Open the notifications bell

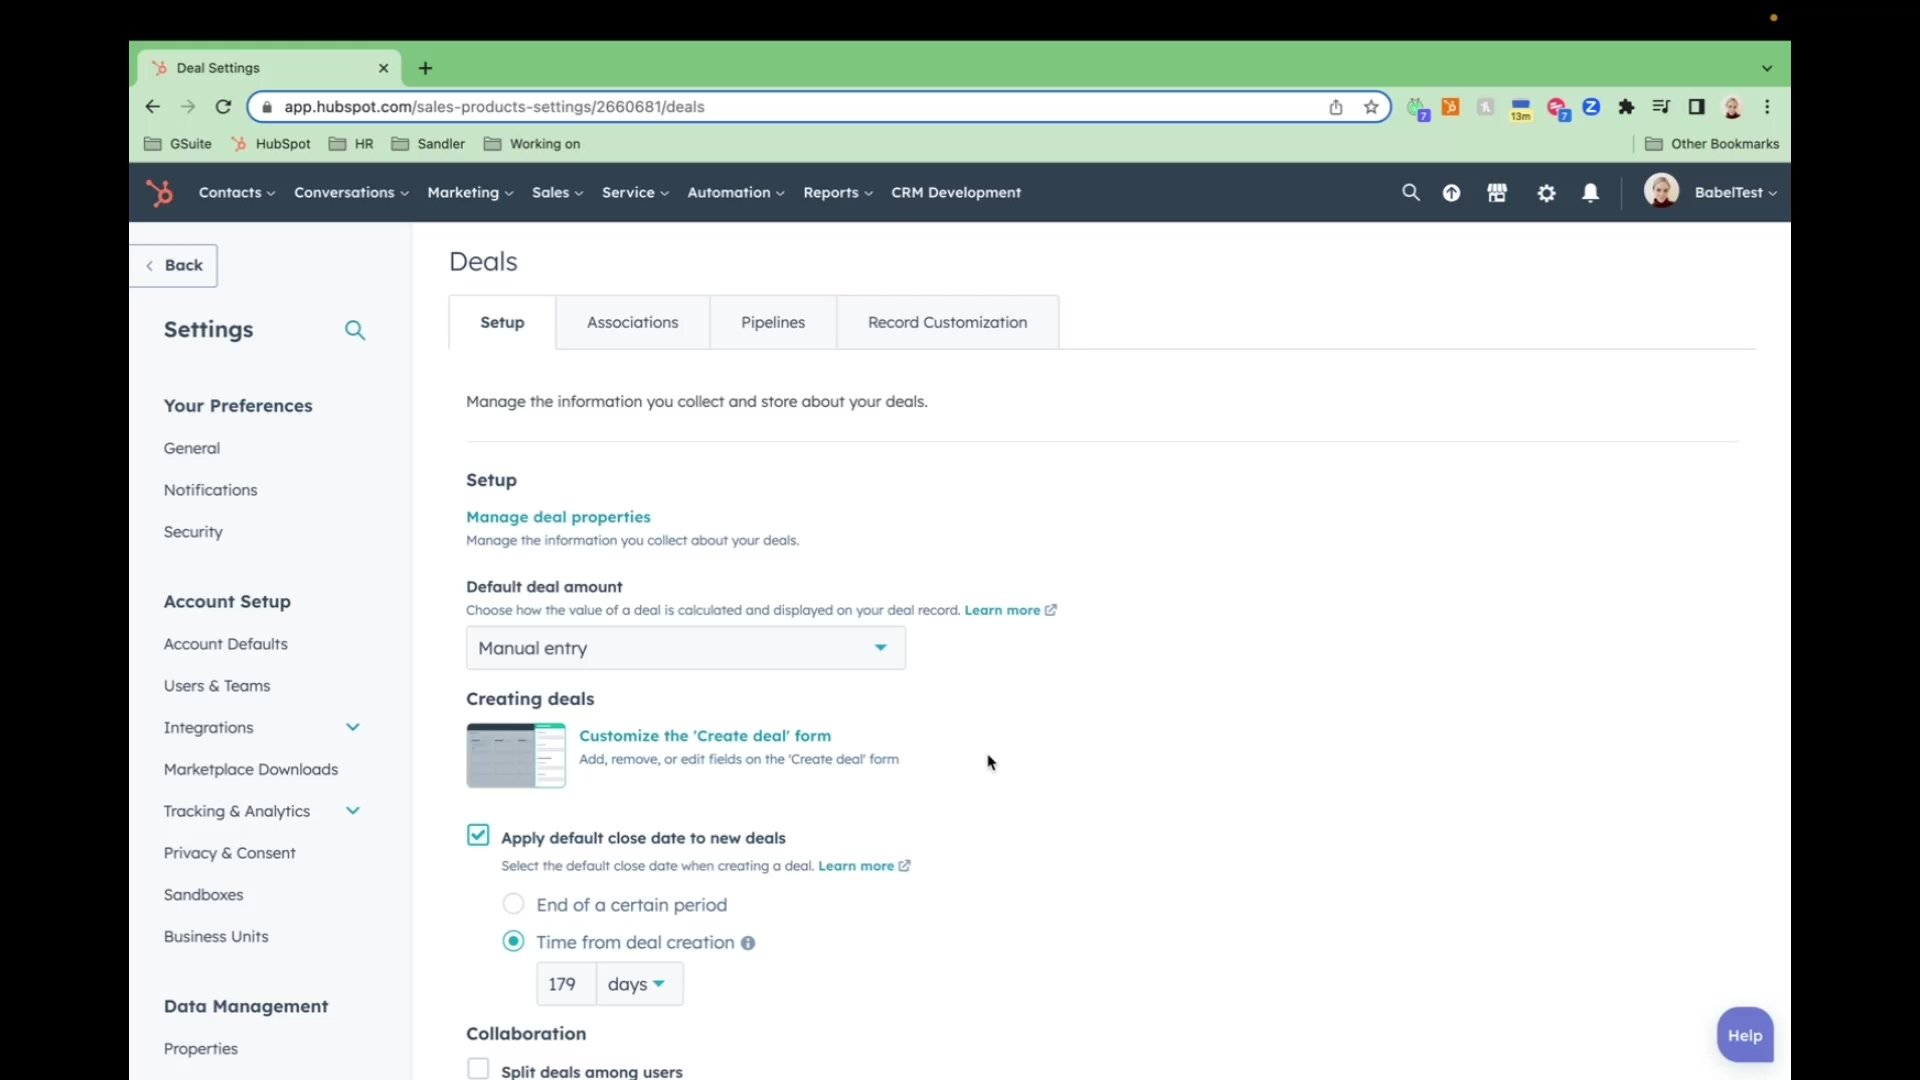1590,193
